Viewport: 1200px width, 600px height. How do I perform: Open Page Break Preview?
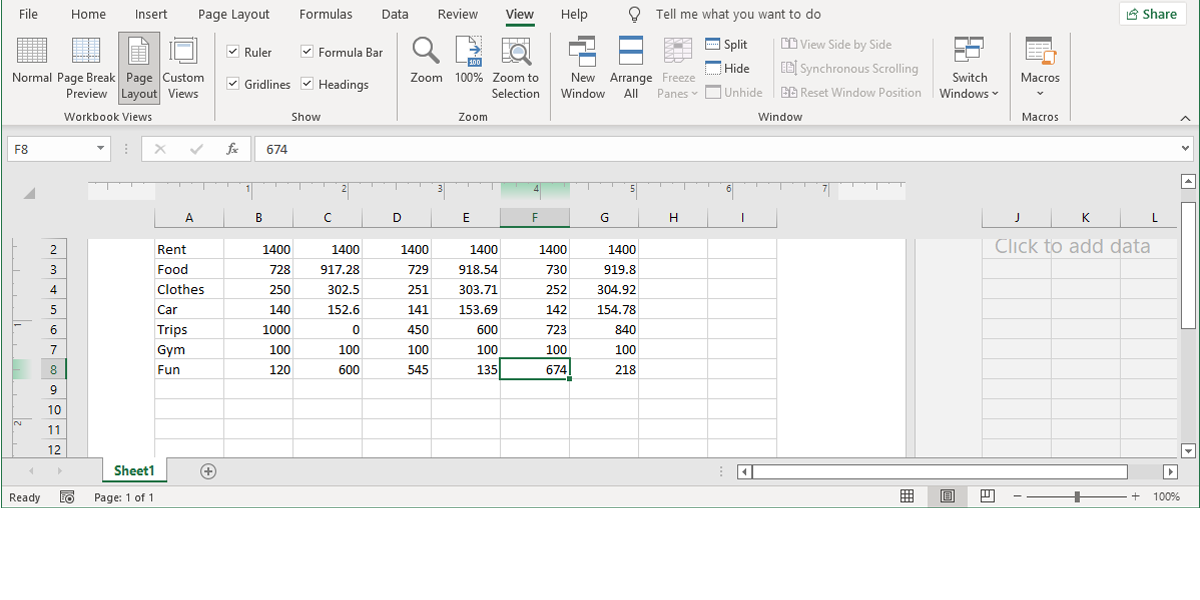tap(85, 67)
